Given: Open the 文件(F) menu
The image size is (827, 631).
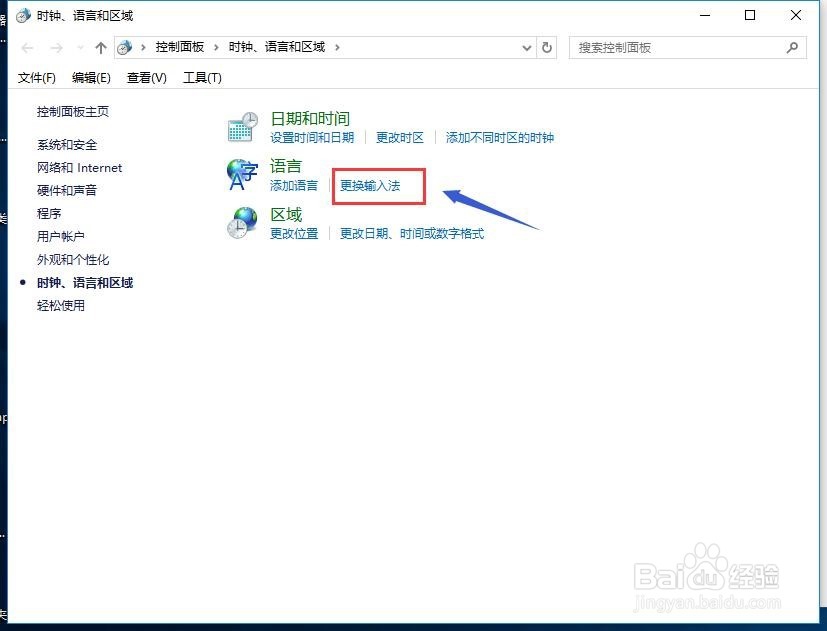Looking at the screenshot, I should tap(36, 77).
